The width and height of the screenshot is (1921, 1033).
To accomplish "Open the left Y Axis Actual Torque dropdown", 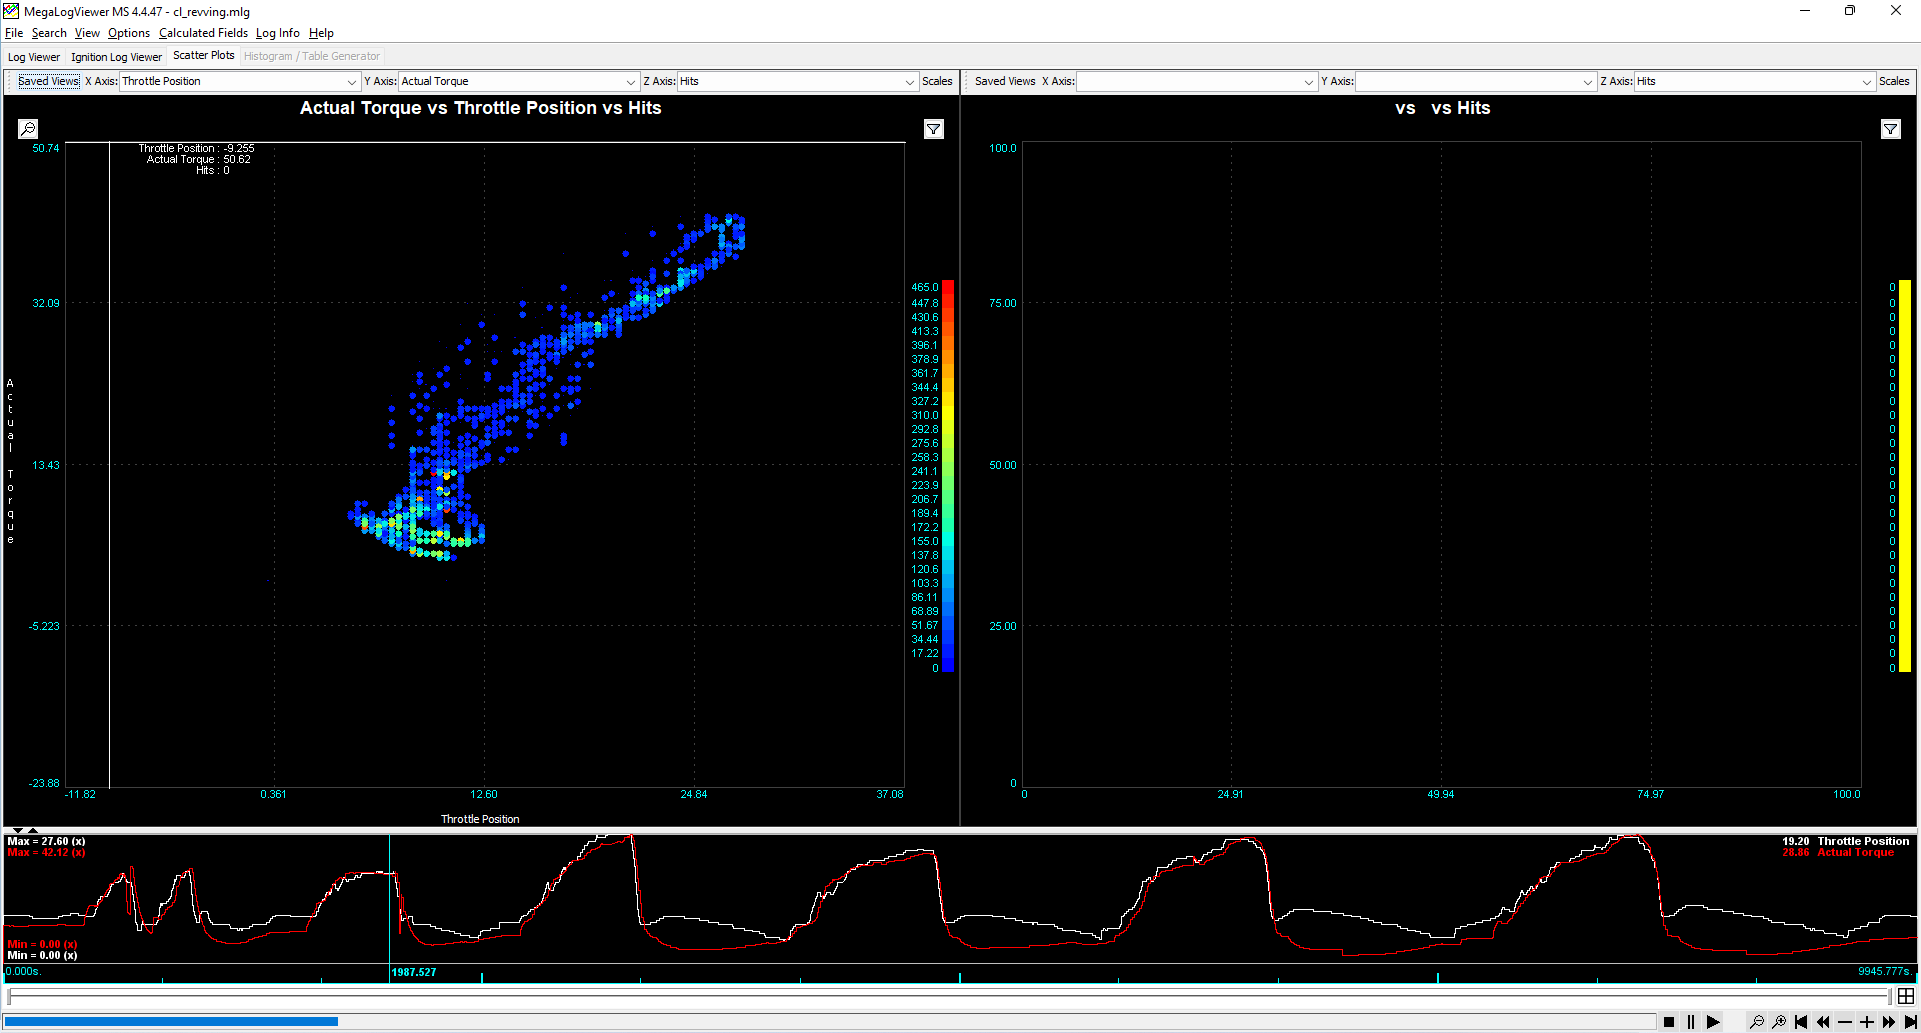I will click(518, 81).
